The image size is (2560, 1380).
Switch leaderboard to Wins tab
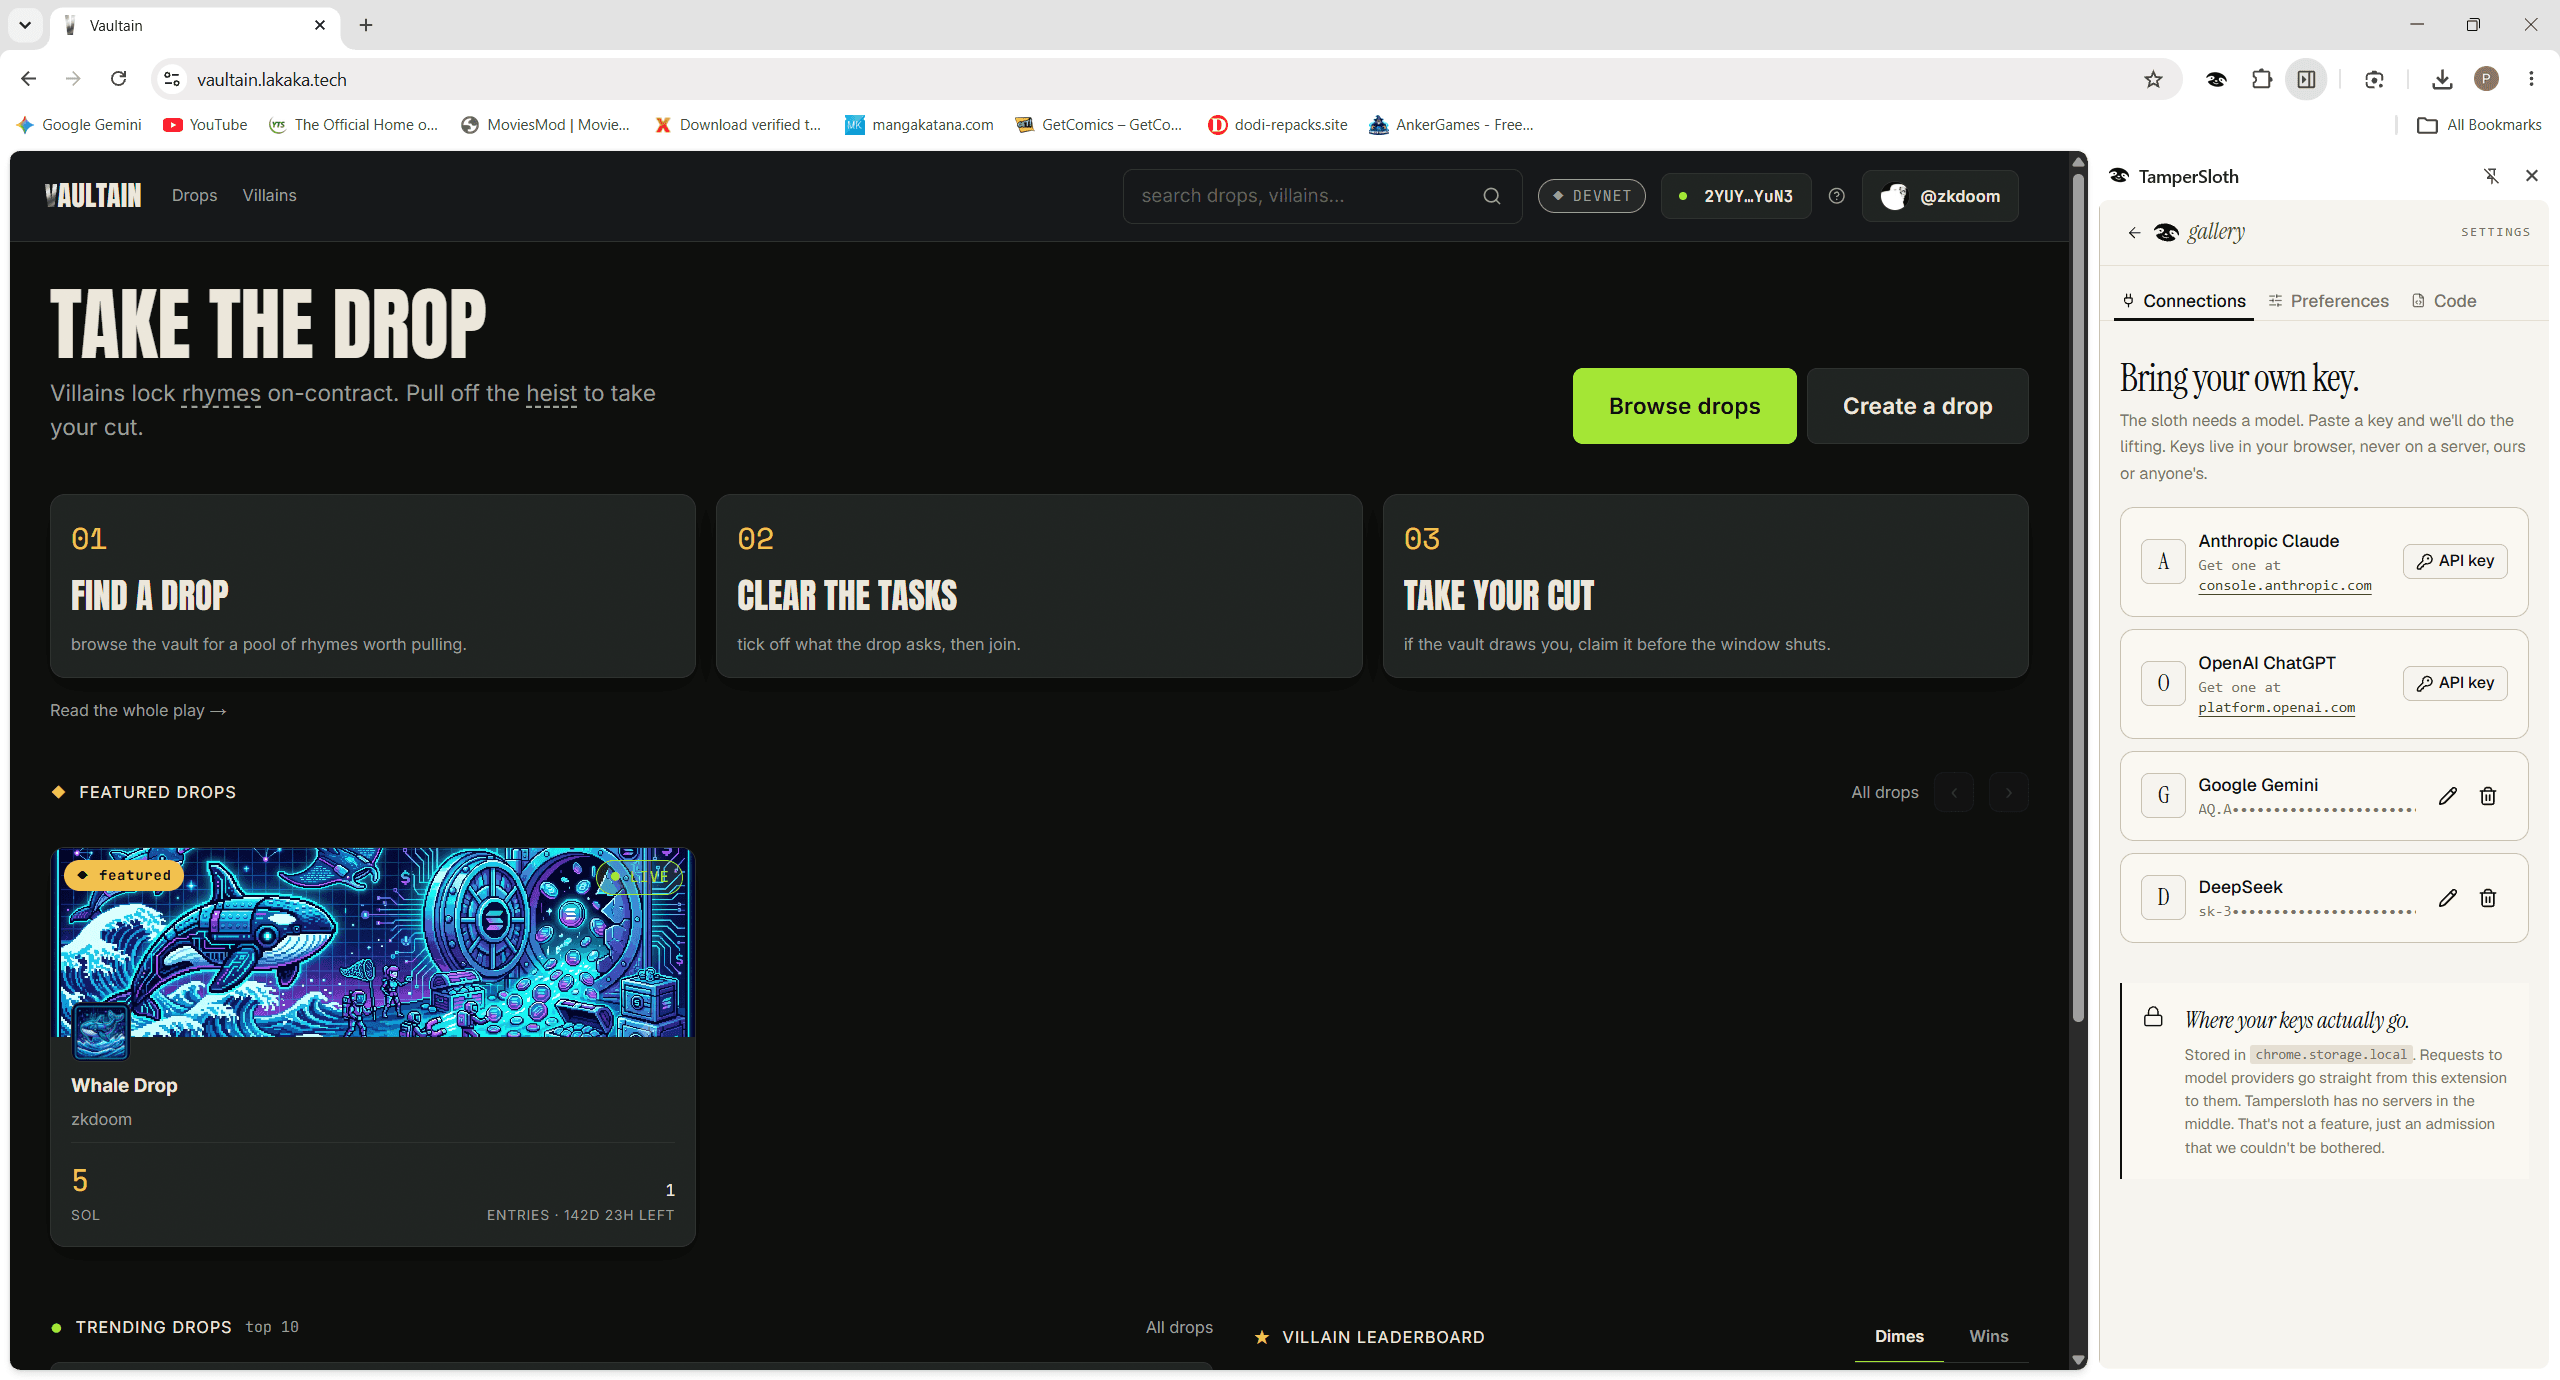pos(1988,1336)
